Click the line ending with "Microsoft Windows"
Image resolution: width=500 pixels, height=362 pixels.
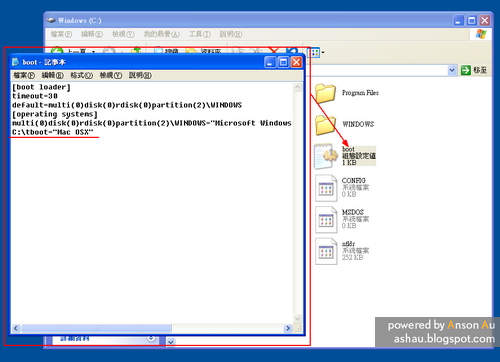tap(152, 123)
